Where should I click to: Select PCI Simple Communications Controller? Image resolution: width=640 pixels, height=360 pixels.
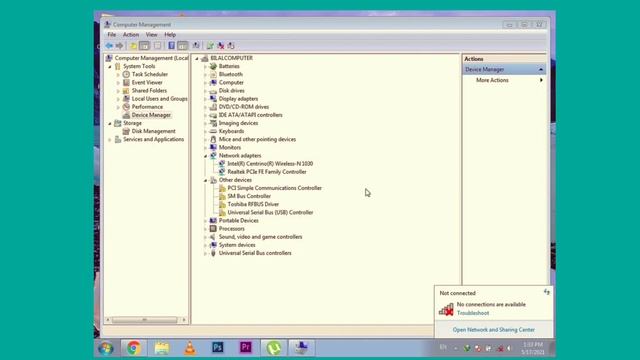pos(275,188)
